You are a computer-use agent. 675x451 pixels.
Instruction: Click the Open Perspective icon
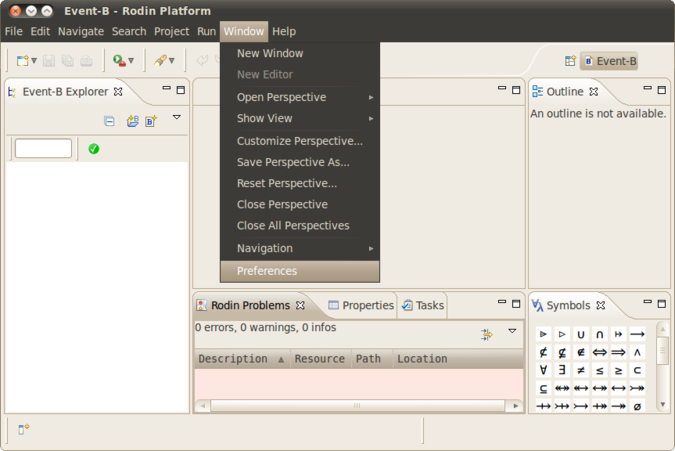click(570, 61)
